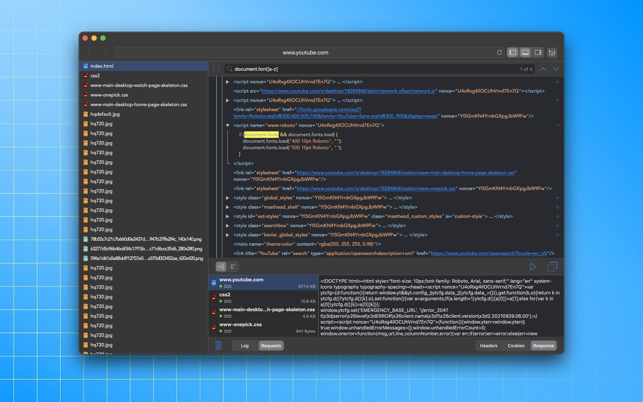643x402 pixels.
Task: Click the plus icon on the global_styles row
Action: pyautogui.click(x=557, y=198)
